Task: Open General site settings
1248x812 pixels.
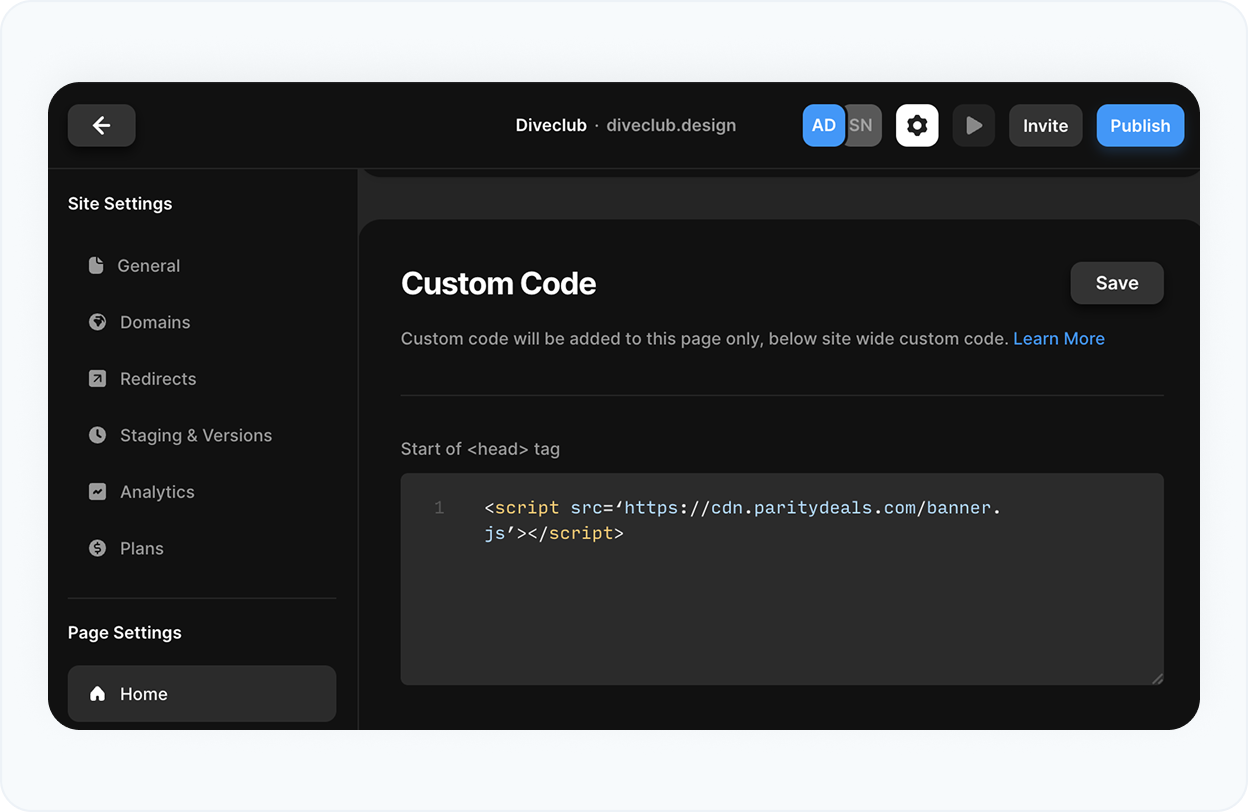Action: 148,265
